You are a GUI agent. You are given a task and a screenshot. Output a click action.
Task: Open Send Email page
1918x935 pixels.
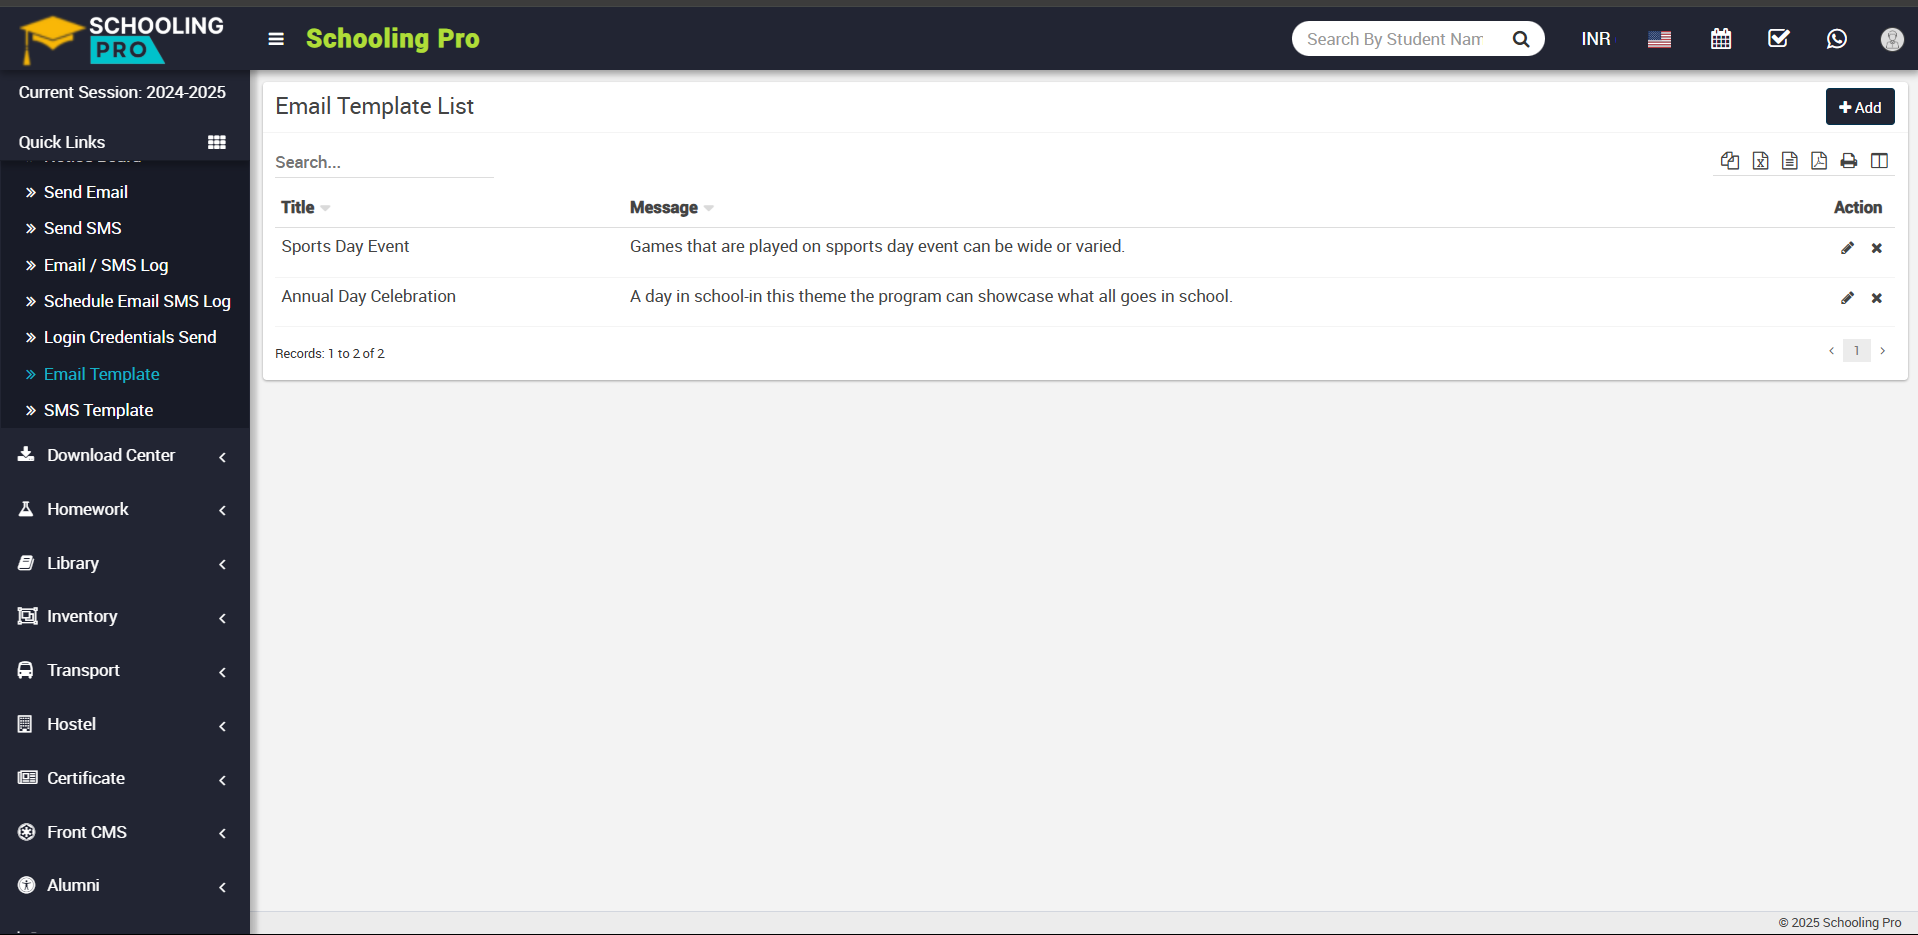point(86,192)
